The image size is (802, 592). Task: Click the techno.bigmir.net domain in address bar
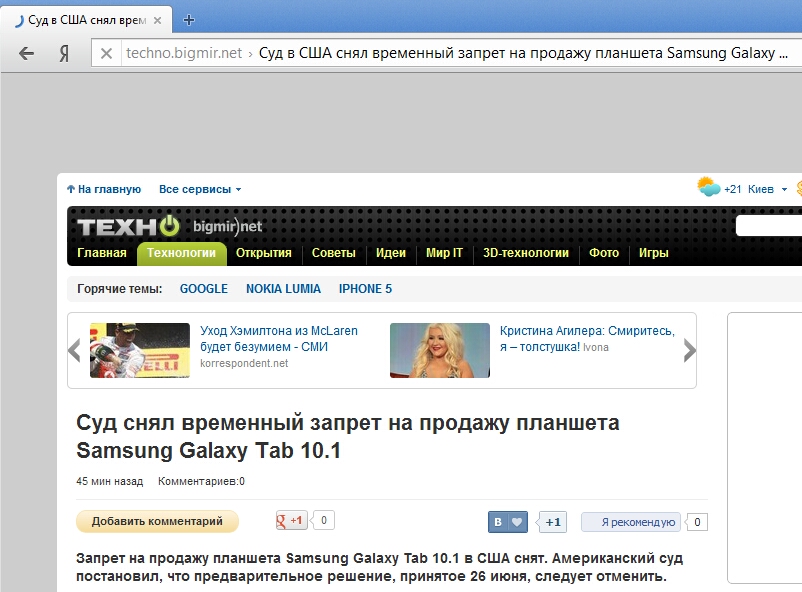coord(184,53)
